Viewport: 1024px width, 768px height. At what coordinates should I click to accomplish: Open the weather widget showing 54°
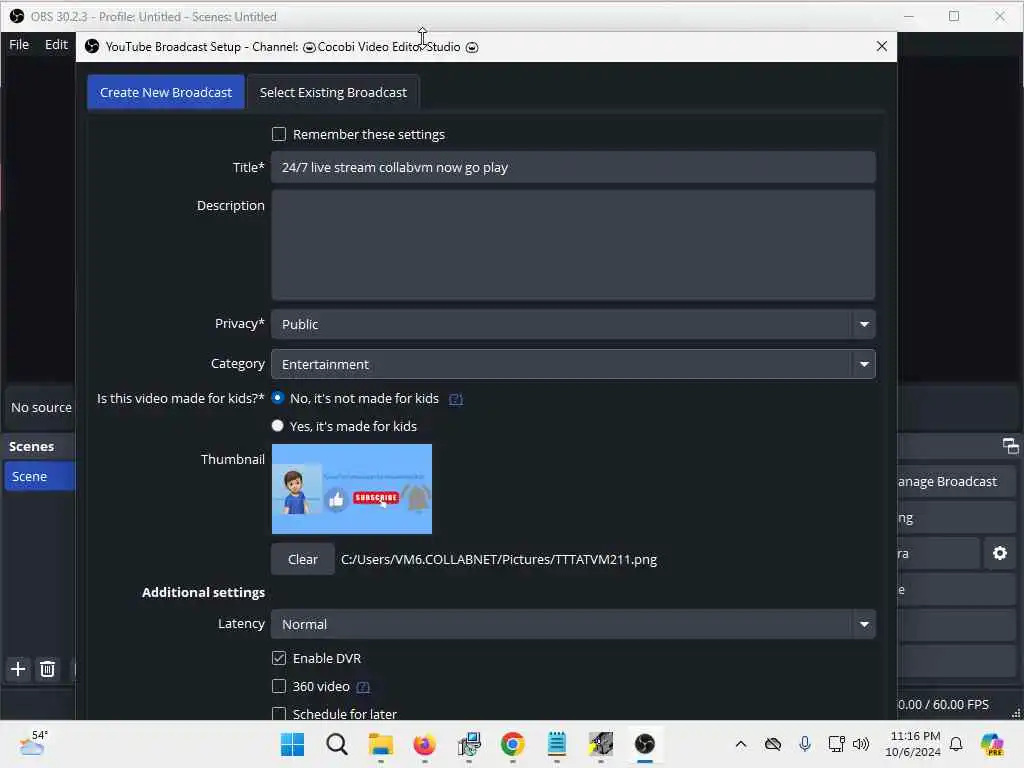33,743
